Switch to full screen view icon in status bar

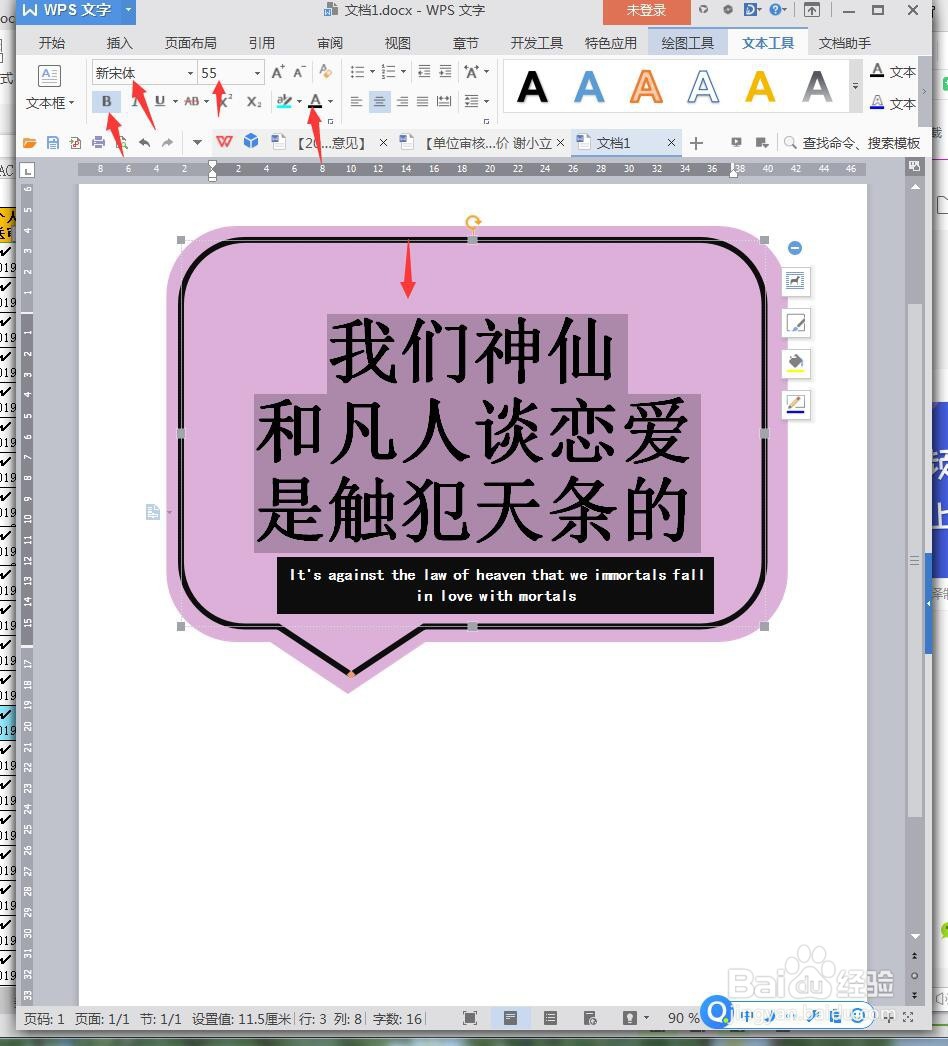470,1017
